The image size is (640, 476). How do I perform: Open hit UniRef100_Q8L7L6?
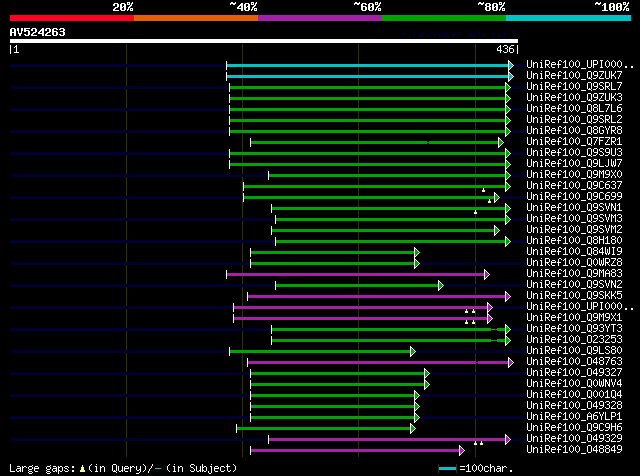(x=574, y=109)
